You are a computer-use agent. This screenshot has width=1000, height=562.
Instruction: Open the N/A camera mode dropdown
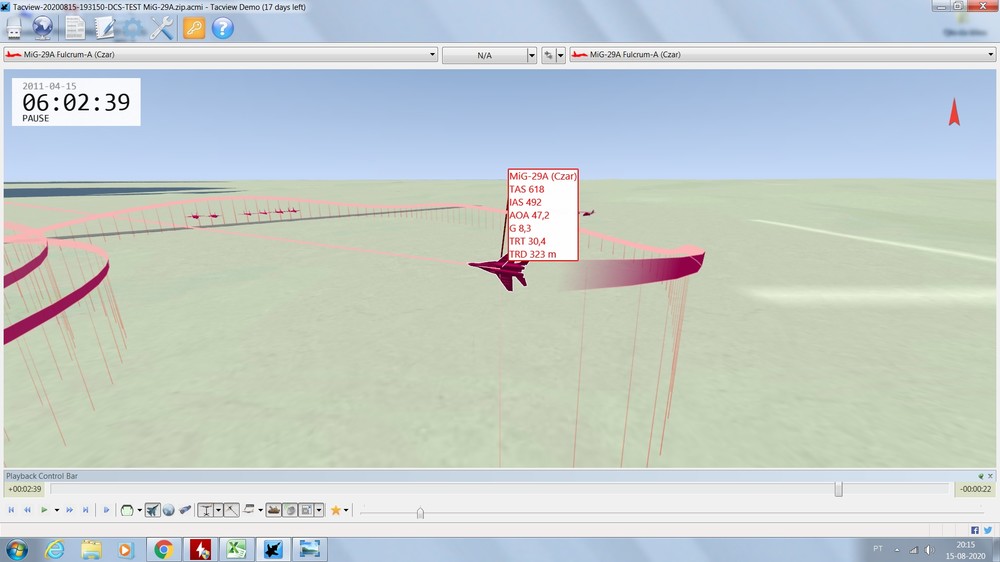(x=531, y=55)
